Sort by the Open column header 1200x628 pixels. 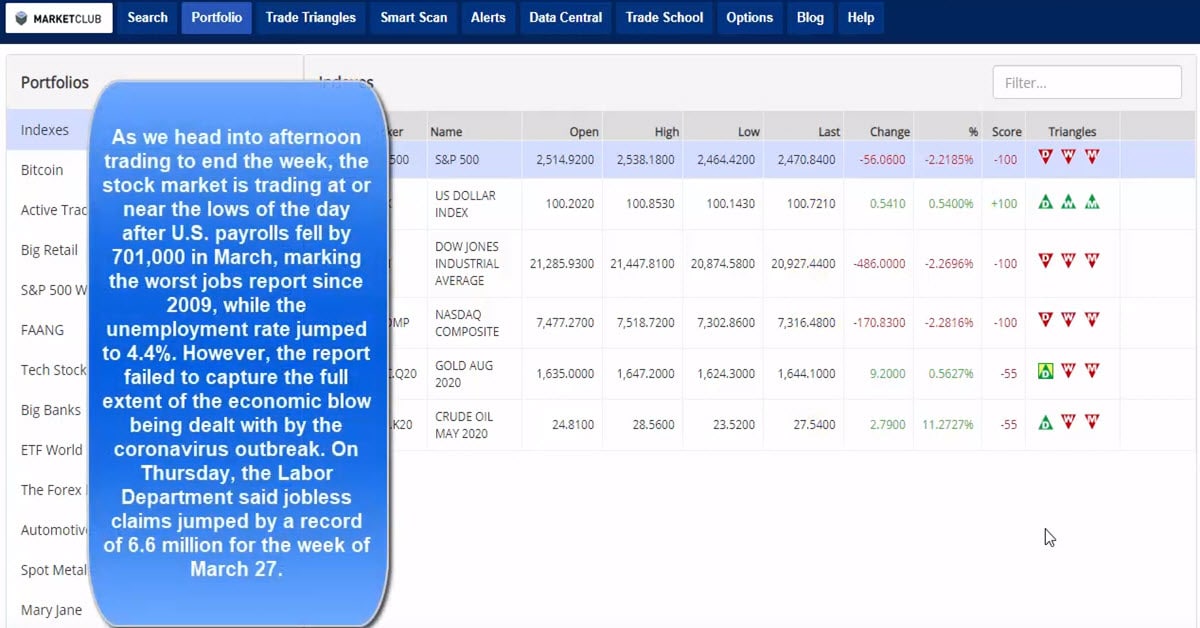584,132
